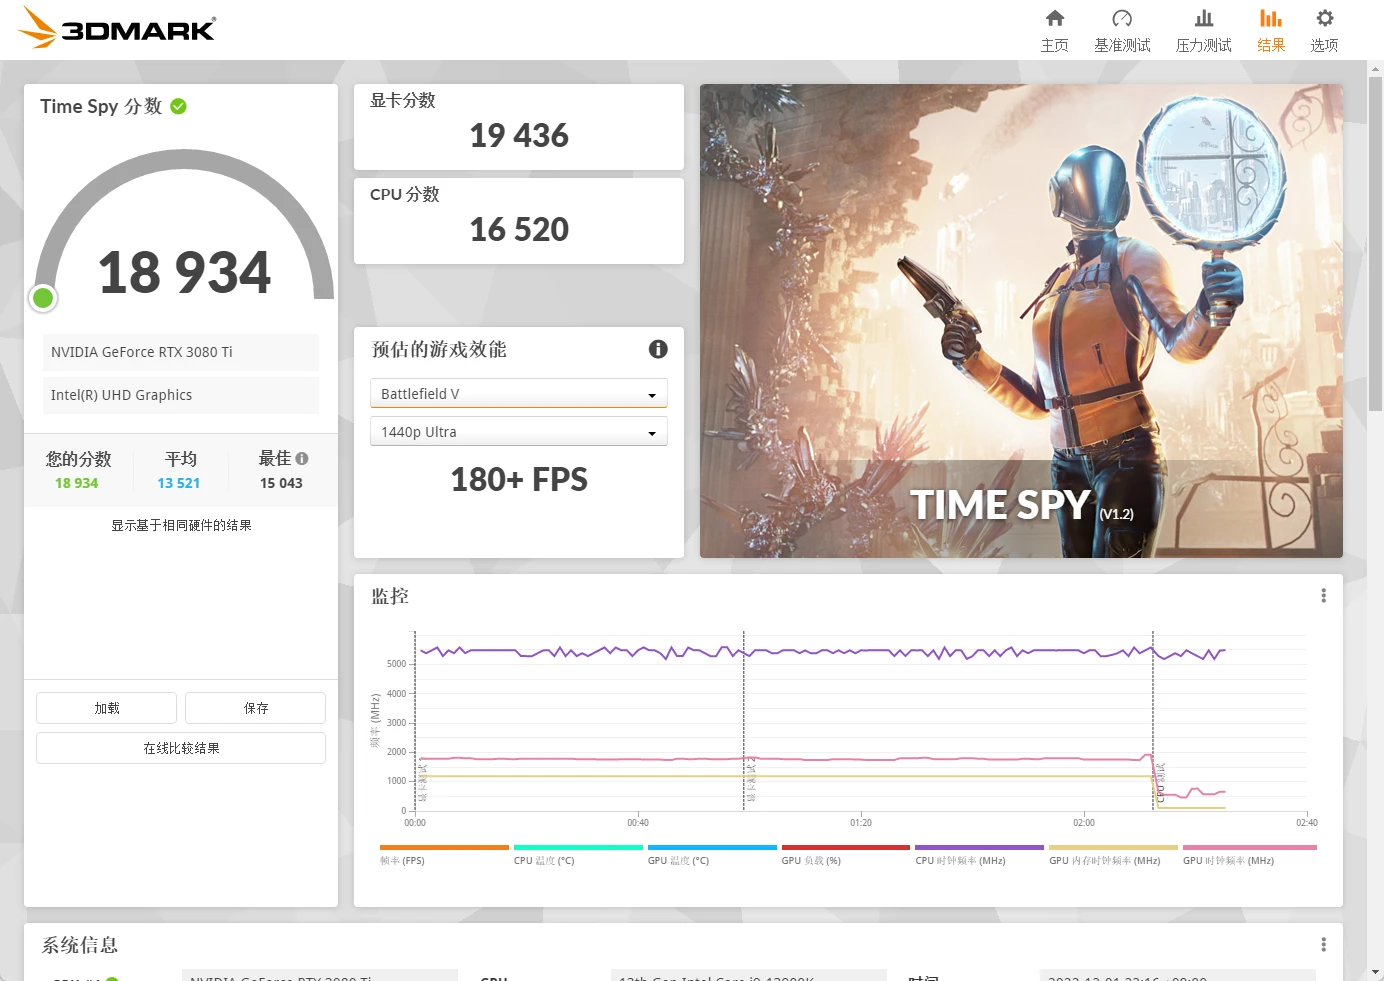Click the 保存 save button

coord(255,707)
